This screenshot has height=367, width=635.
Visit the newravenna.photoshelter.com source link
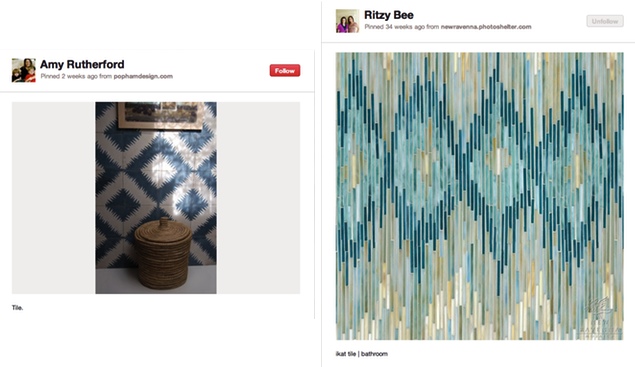486,27
